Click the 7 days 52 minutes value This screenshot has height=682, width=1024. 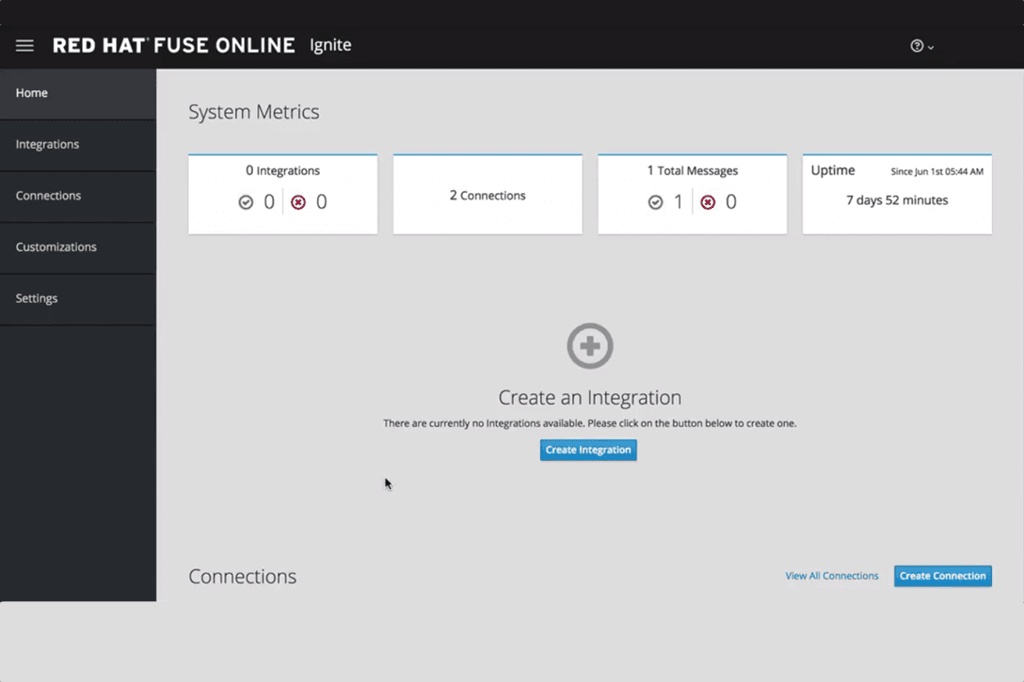click(897, 200)
